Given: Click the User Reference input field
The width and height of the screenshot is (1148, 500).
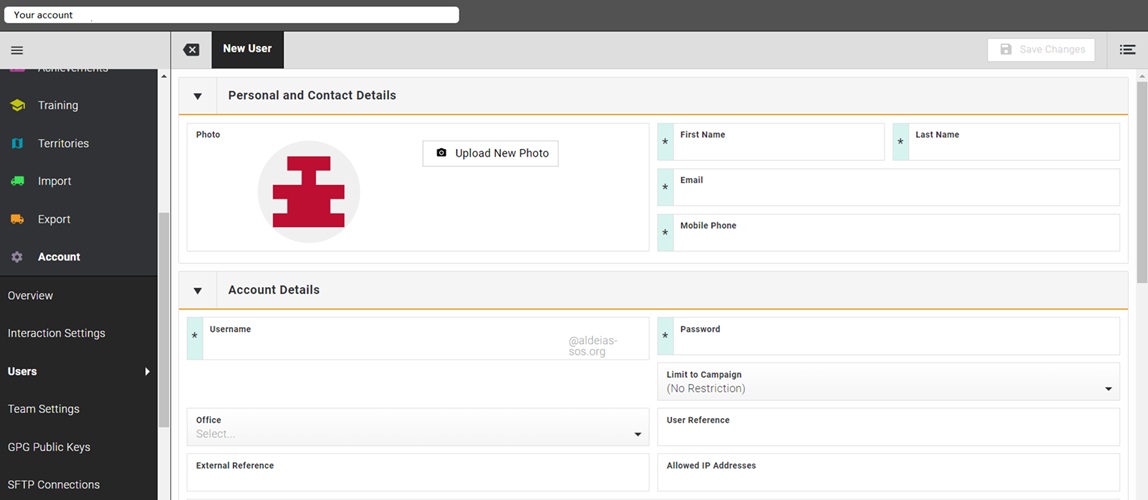Looking at the screenshot, I should 888,427.
